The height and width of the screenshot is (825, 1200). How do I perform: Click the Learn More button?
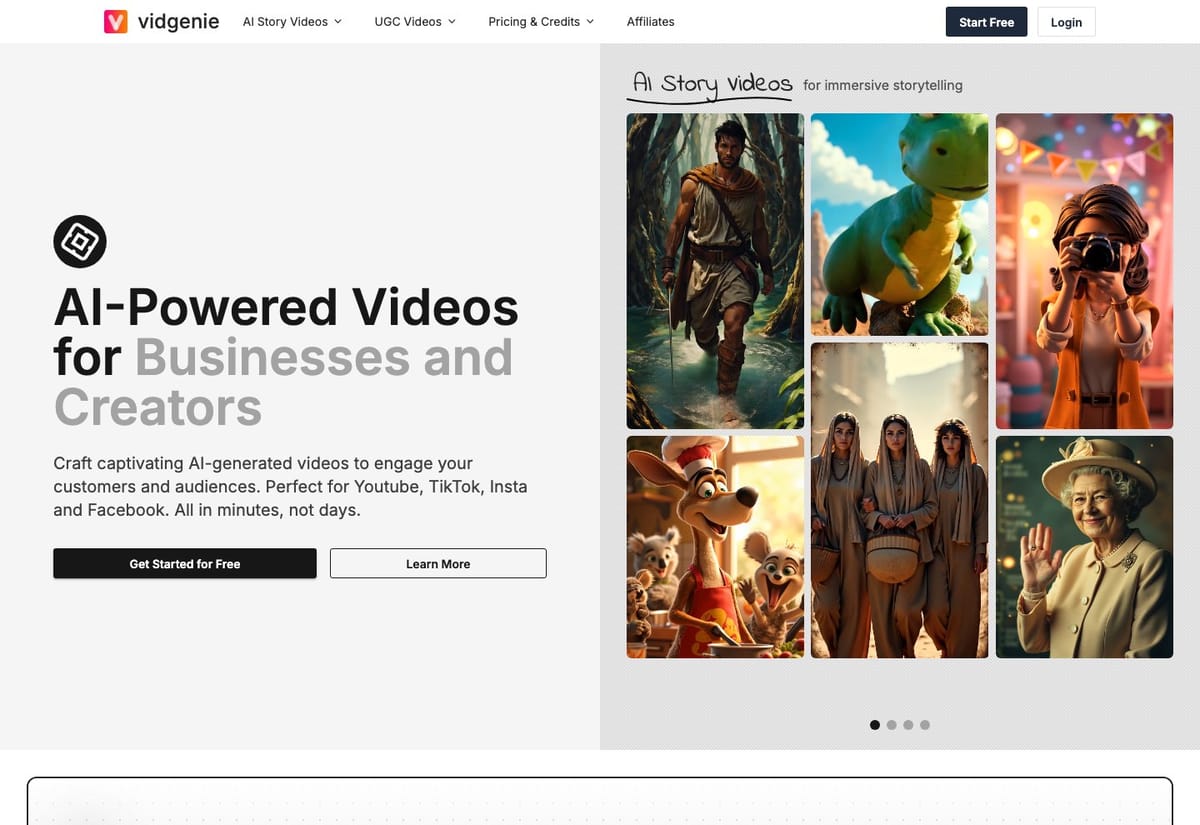438,564
